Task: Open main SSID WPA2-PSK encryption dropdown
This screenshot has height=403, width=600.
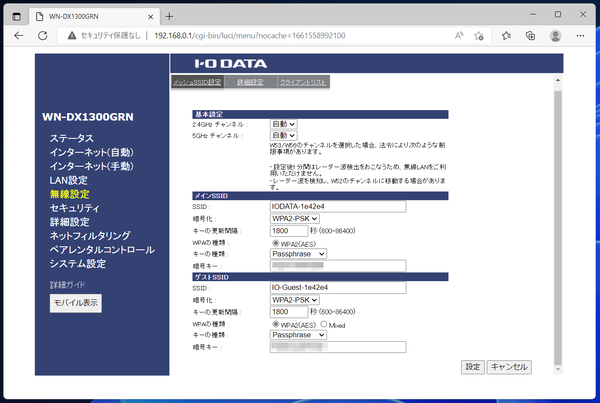Action: point(295,218)
